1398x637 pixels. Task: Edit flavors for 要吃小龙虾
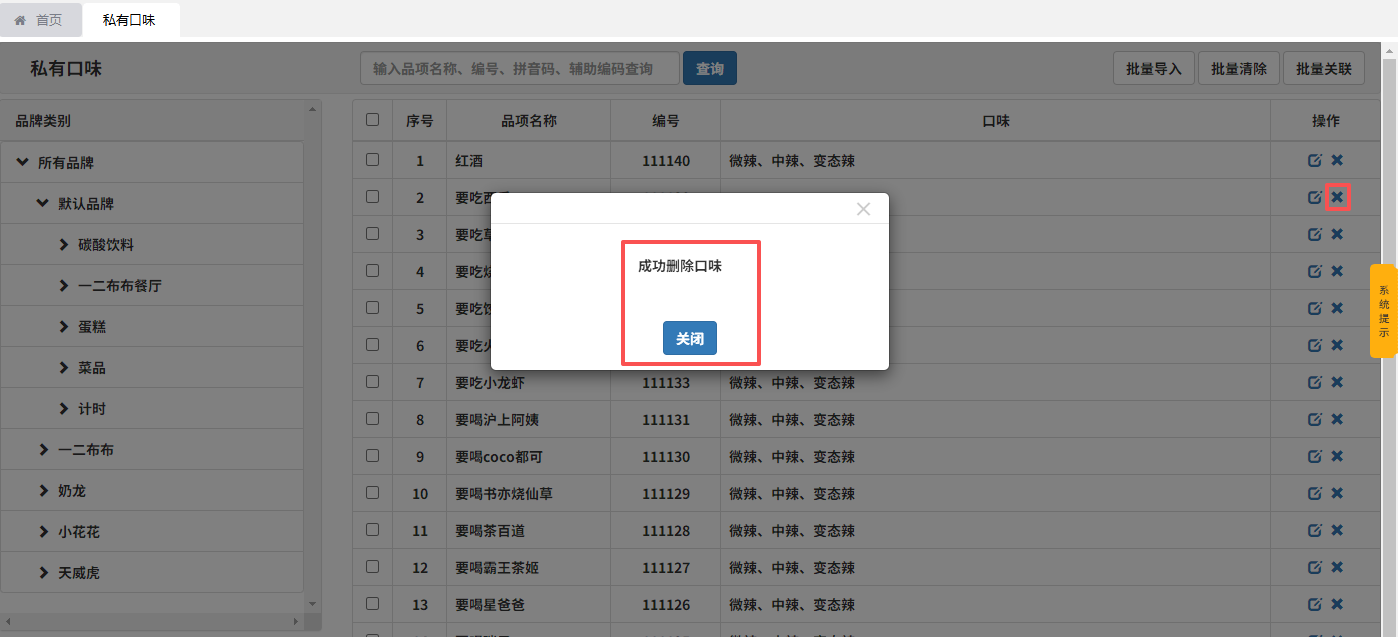click(1315, 382)
